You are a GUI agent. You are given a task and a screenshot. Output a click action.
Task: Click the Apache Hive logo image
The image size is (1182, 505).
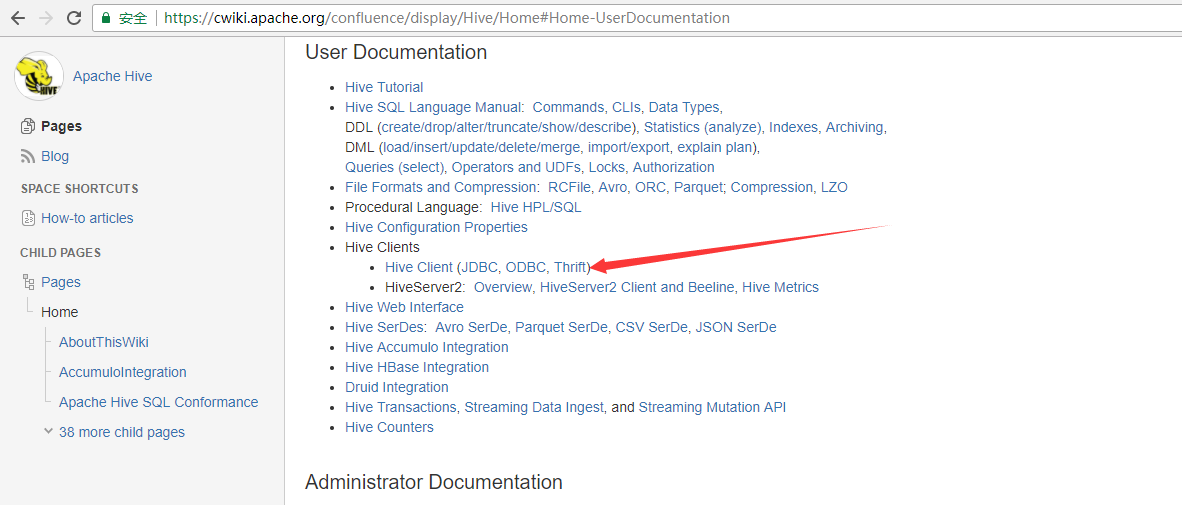click(x=38, y=76)
